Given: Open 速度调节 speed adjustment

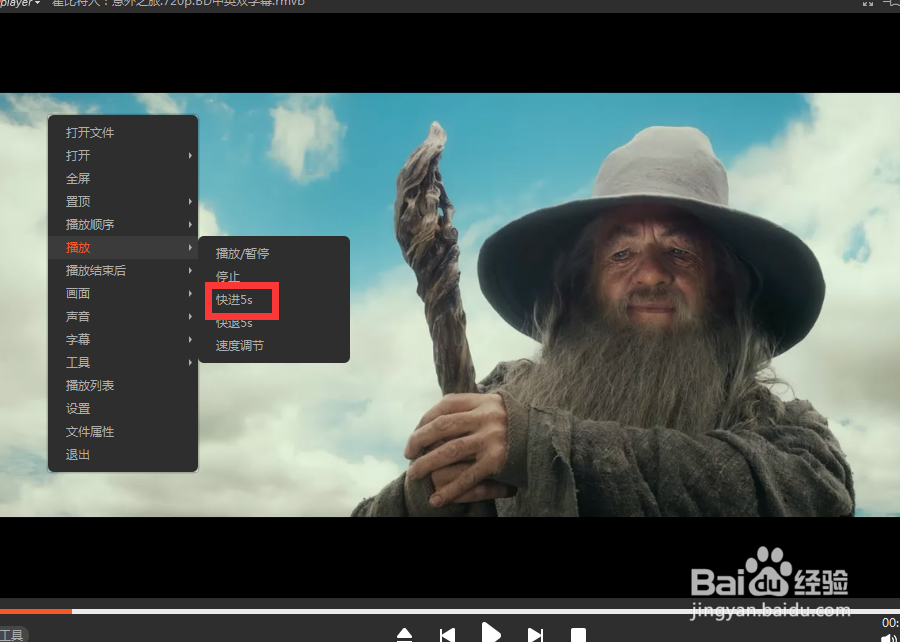Looking at the screenshot, I should (274, 345).
